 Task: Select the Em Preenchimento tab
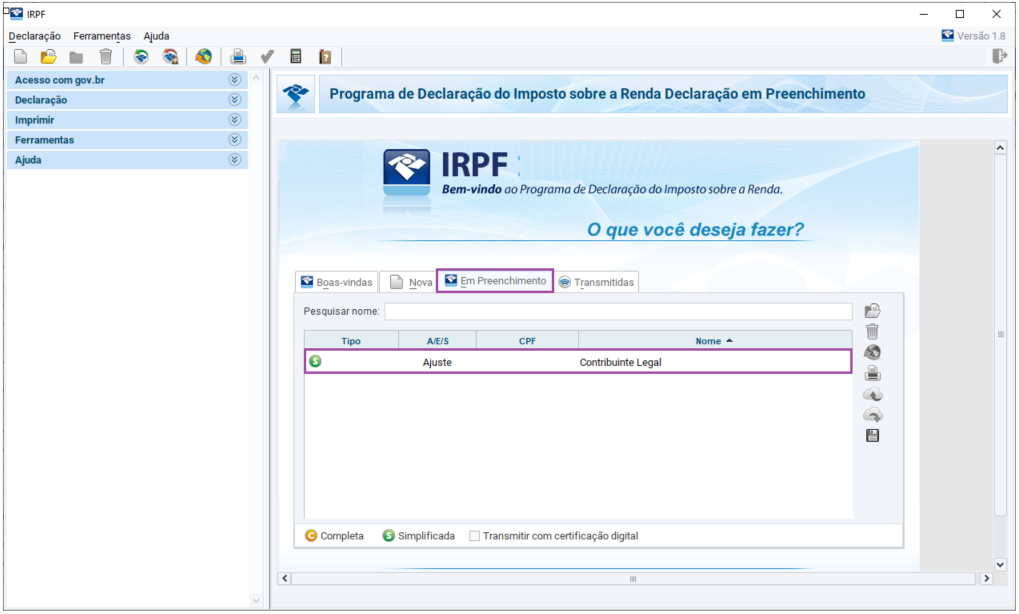pos(495,281)
